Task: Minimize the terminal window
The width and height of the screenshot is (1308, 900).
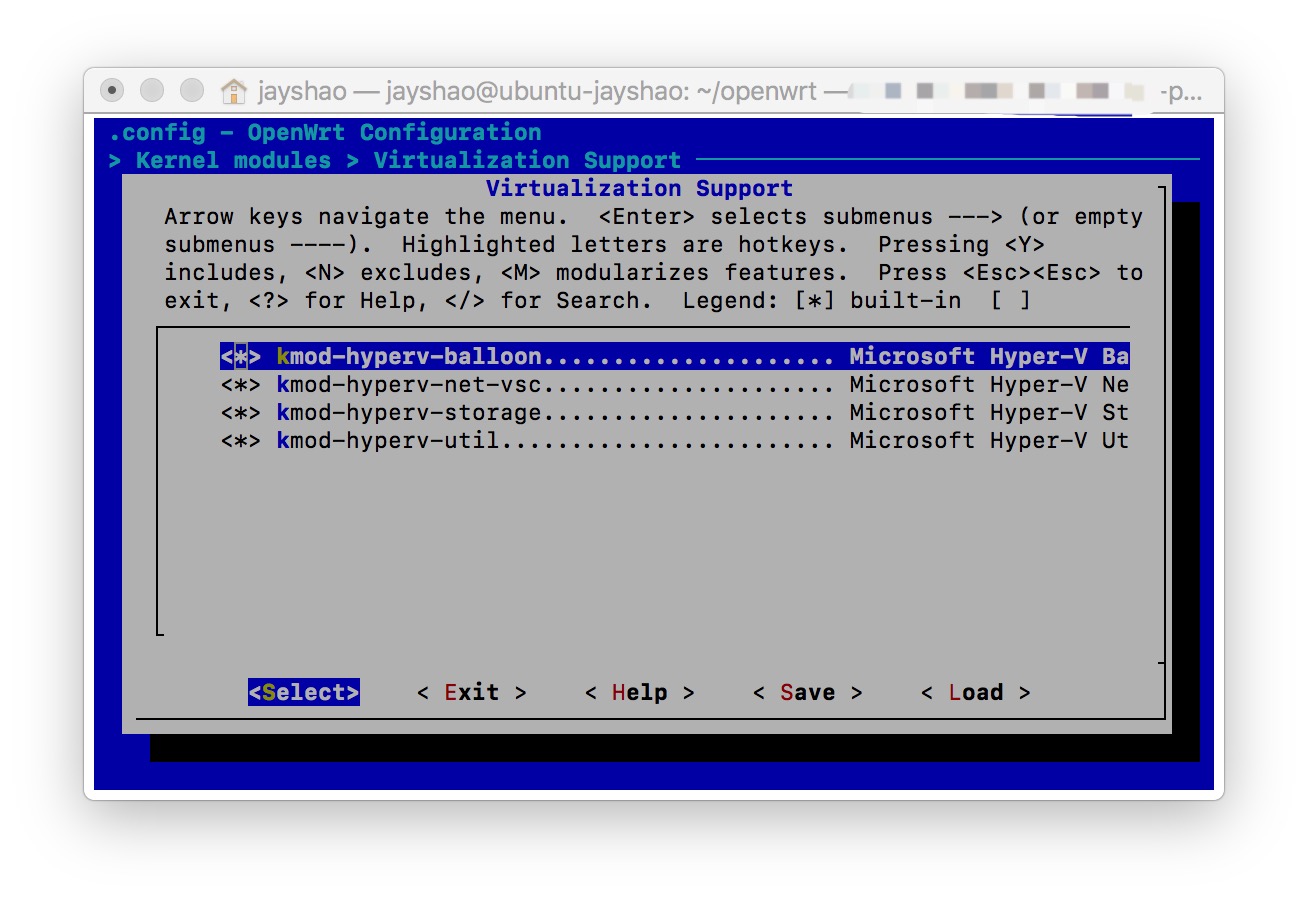Action: coord(152,90)
